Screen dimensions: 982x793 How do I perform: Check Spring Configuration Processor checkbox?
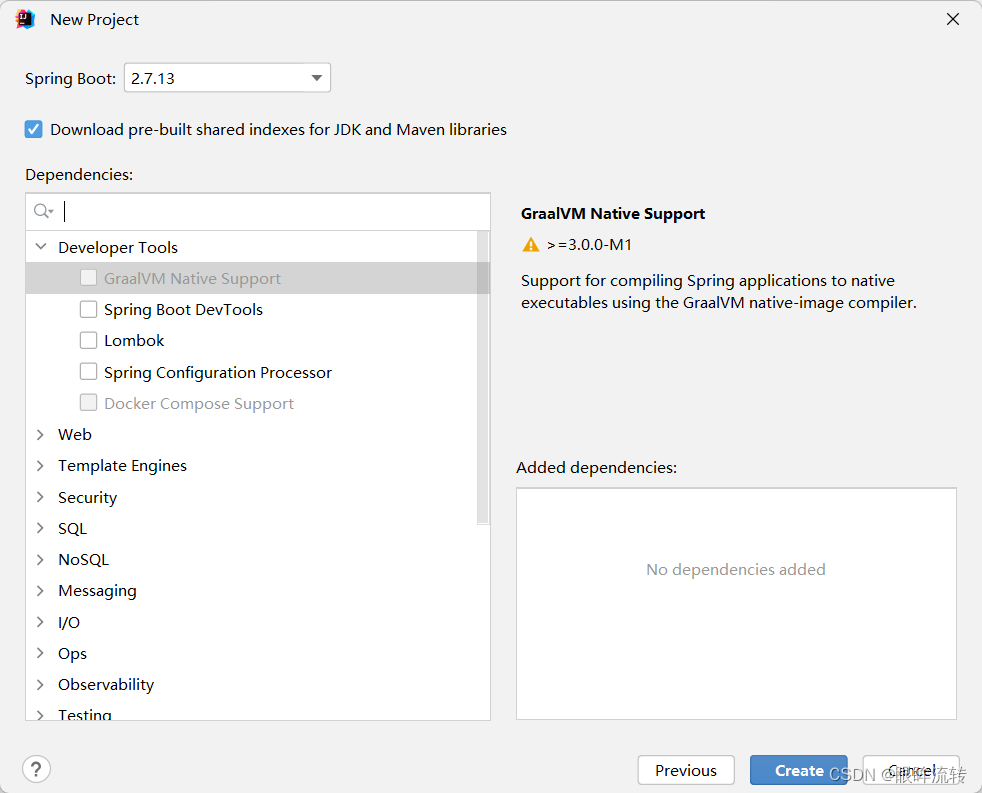click(88, 371)
